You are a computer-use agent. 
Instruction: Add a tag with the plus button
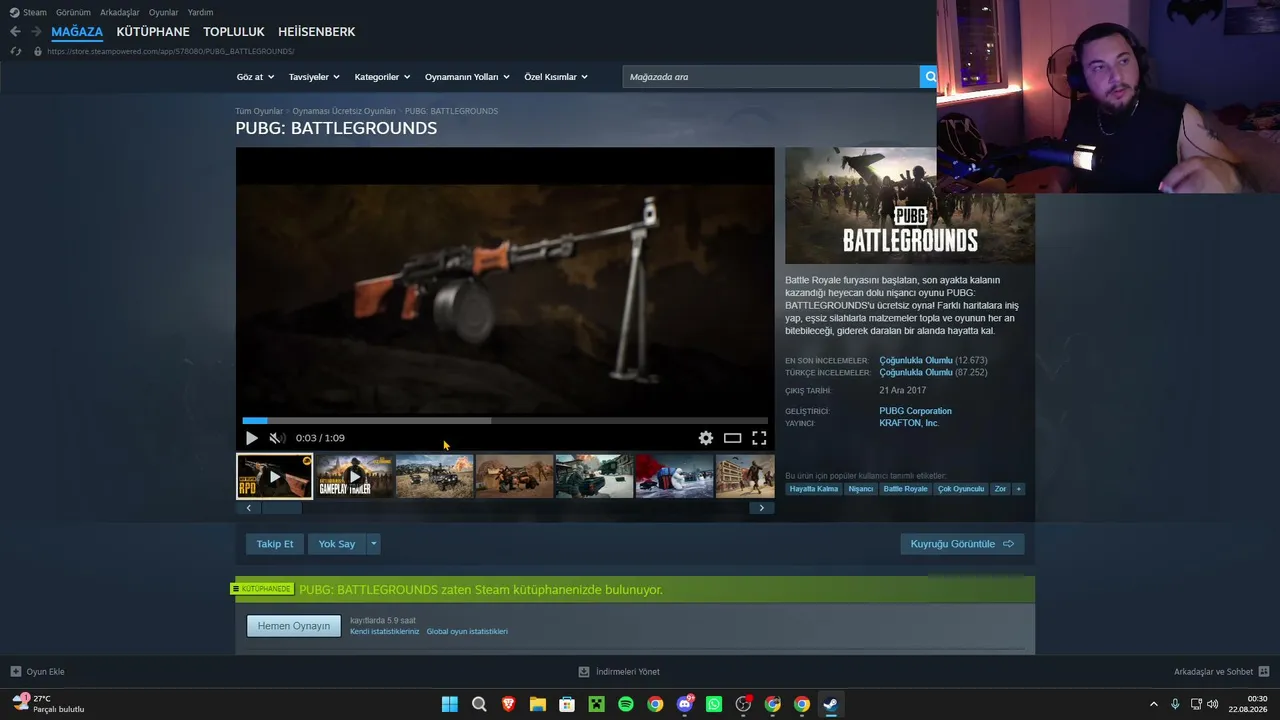(1019, 489)
